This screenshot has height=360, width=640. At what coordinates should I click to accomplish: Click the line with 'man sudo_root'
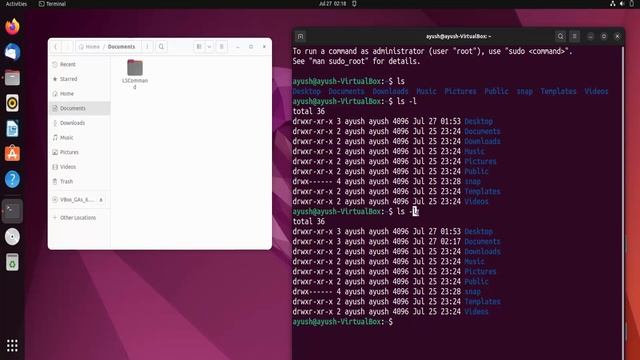point(356,61)
